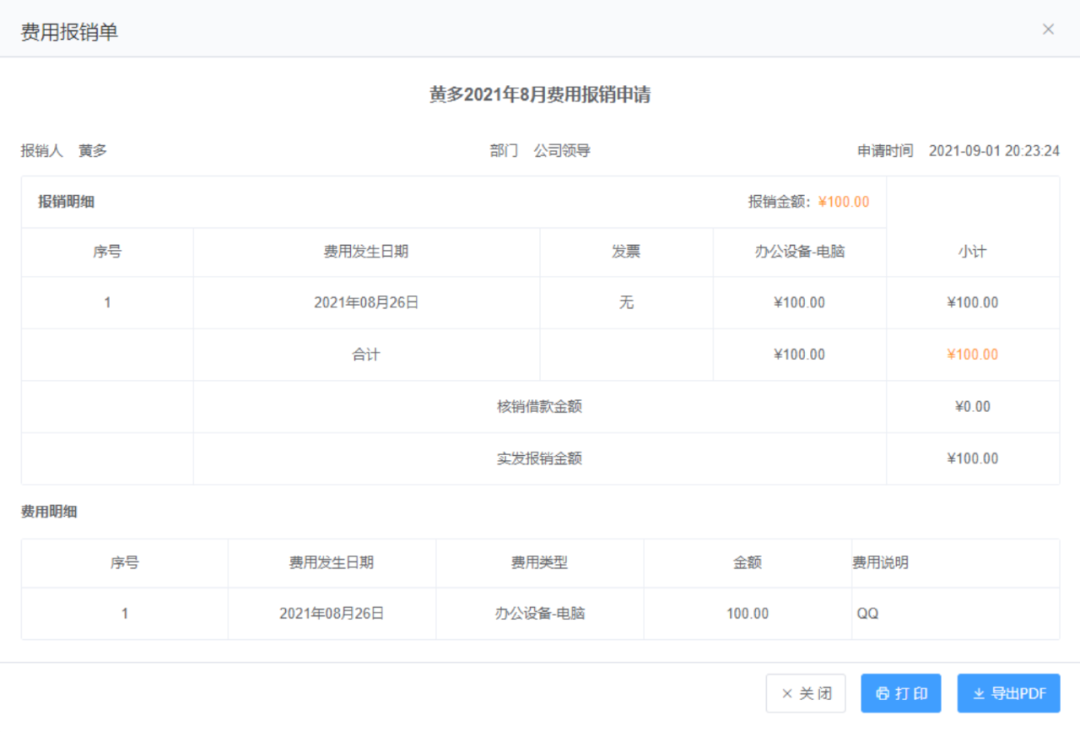The width and height of the screenshot is (1080, 732).
Task: Click the application time 2021-09-01 20:23:24
Action: [994, 151]
